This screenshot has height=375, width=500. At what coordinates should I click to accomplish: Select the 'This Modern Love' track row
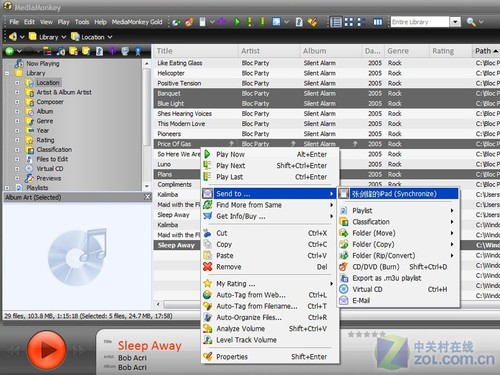point(326,124)
